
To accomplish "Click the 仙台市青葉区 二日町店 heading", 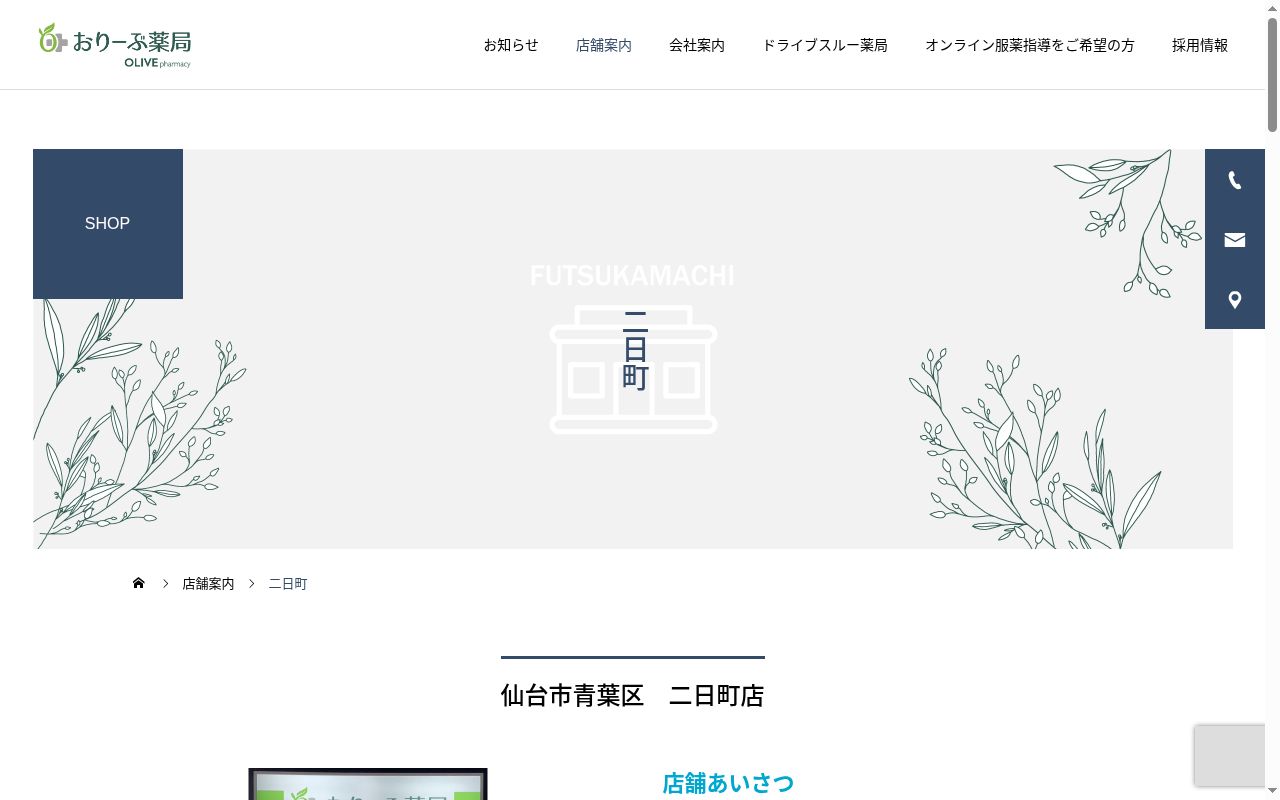I will 633,696.
